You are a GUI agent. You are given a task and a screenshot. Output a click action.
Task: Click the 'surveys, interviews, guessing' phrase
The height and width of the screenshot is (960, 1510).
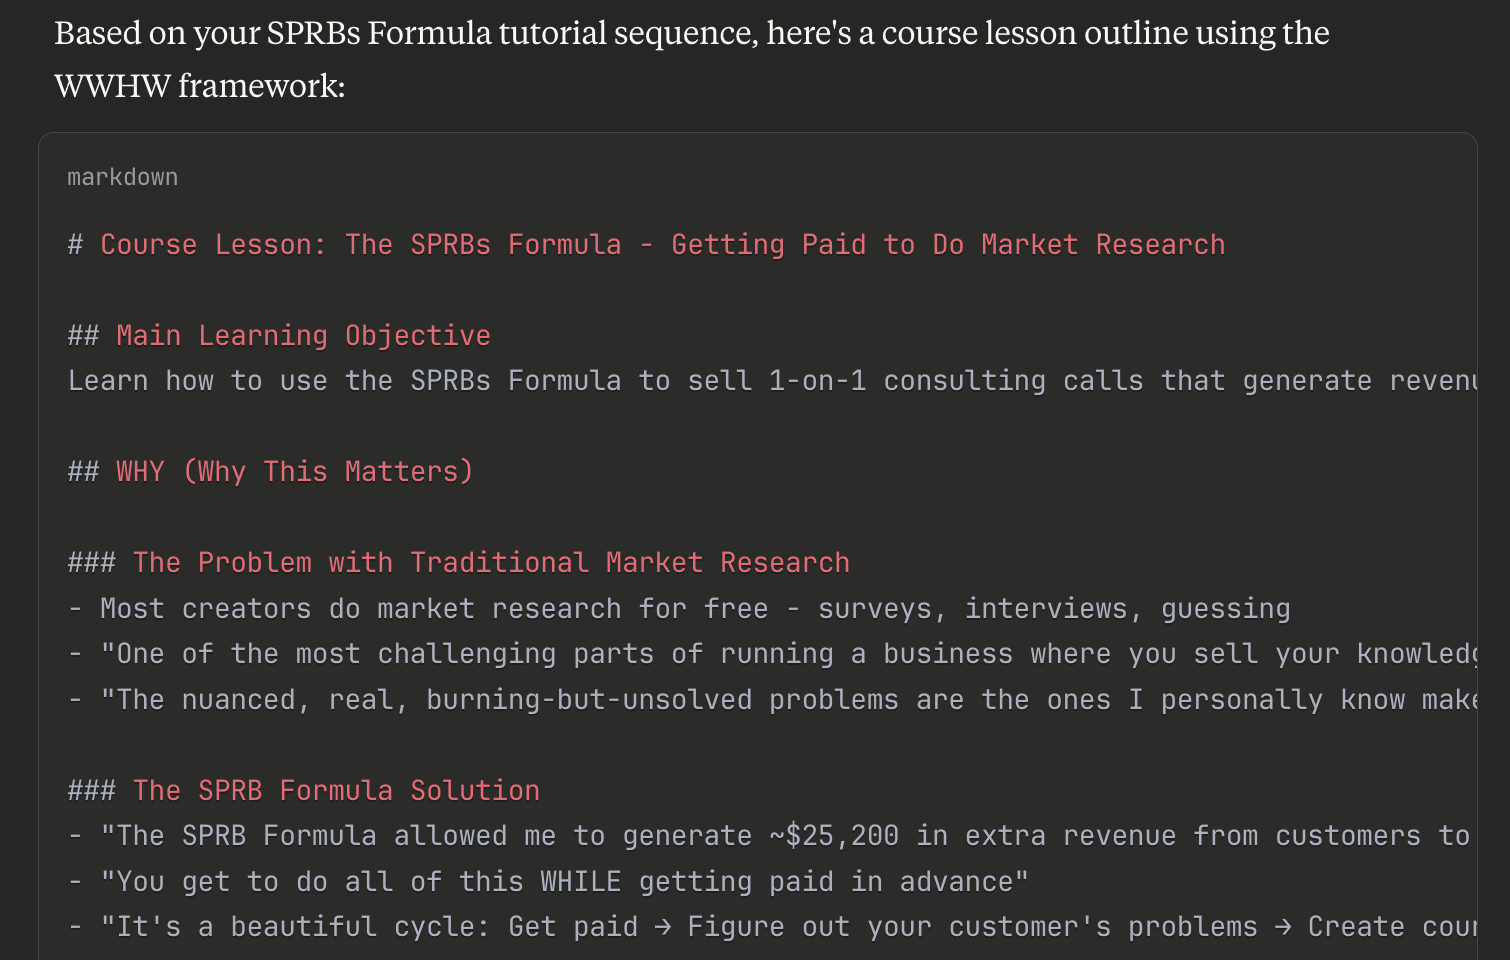click(x=1054, y=609)
